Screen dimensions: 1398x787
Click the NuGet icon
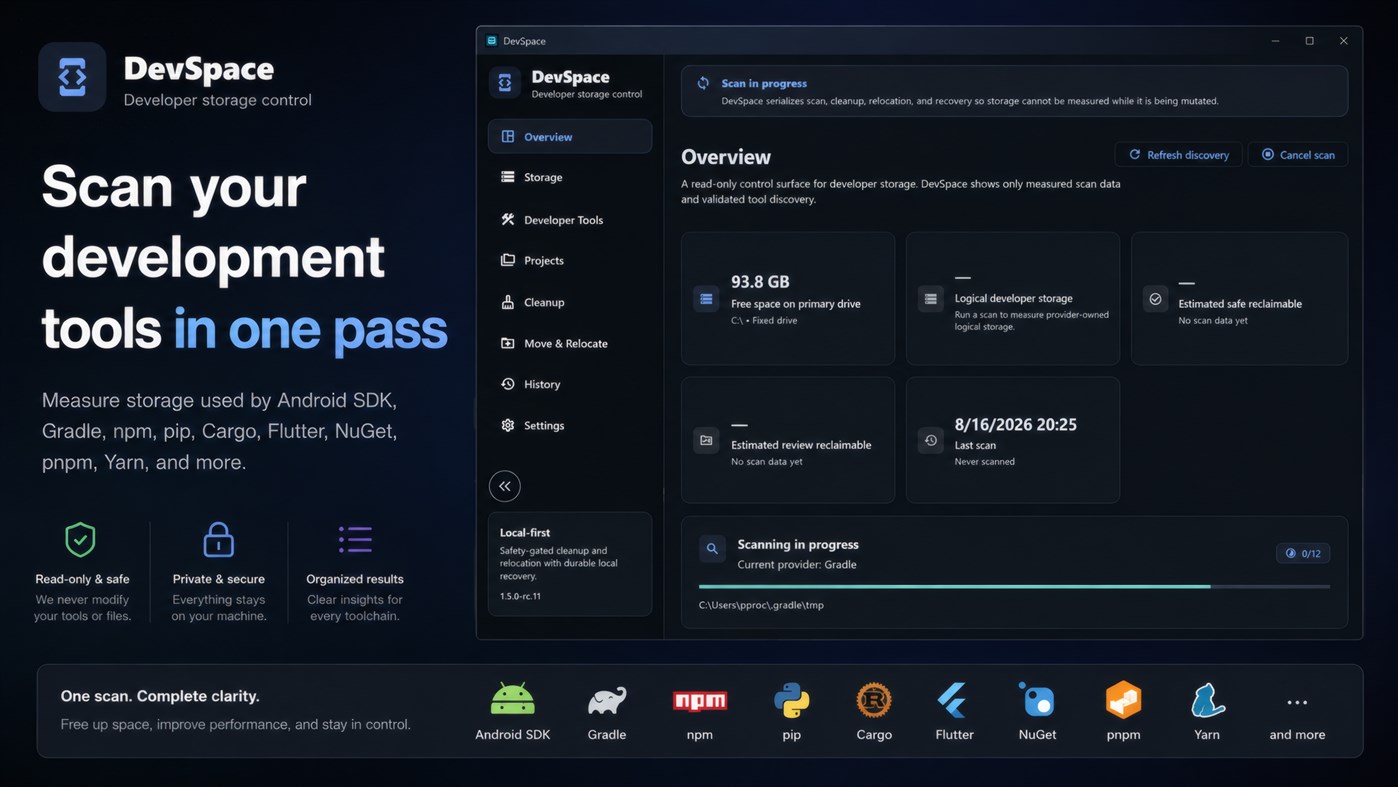[x=1037, y=700]
